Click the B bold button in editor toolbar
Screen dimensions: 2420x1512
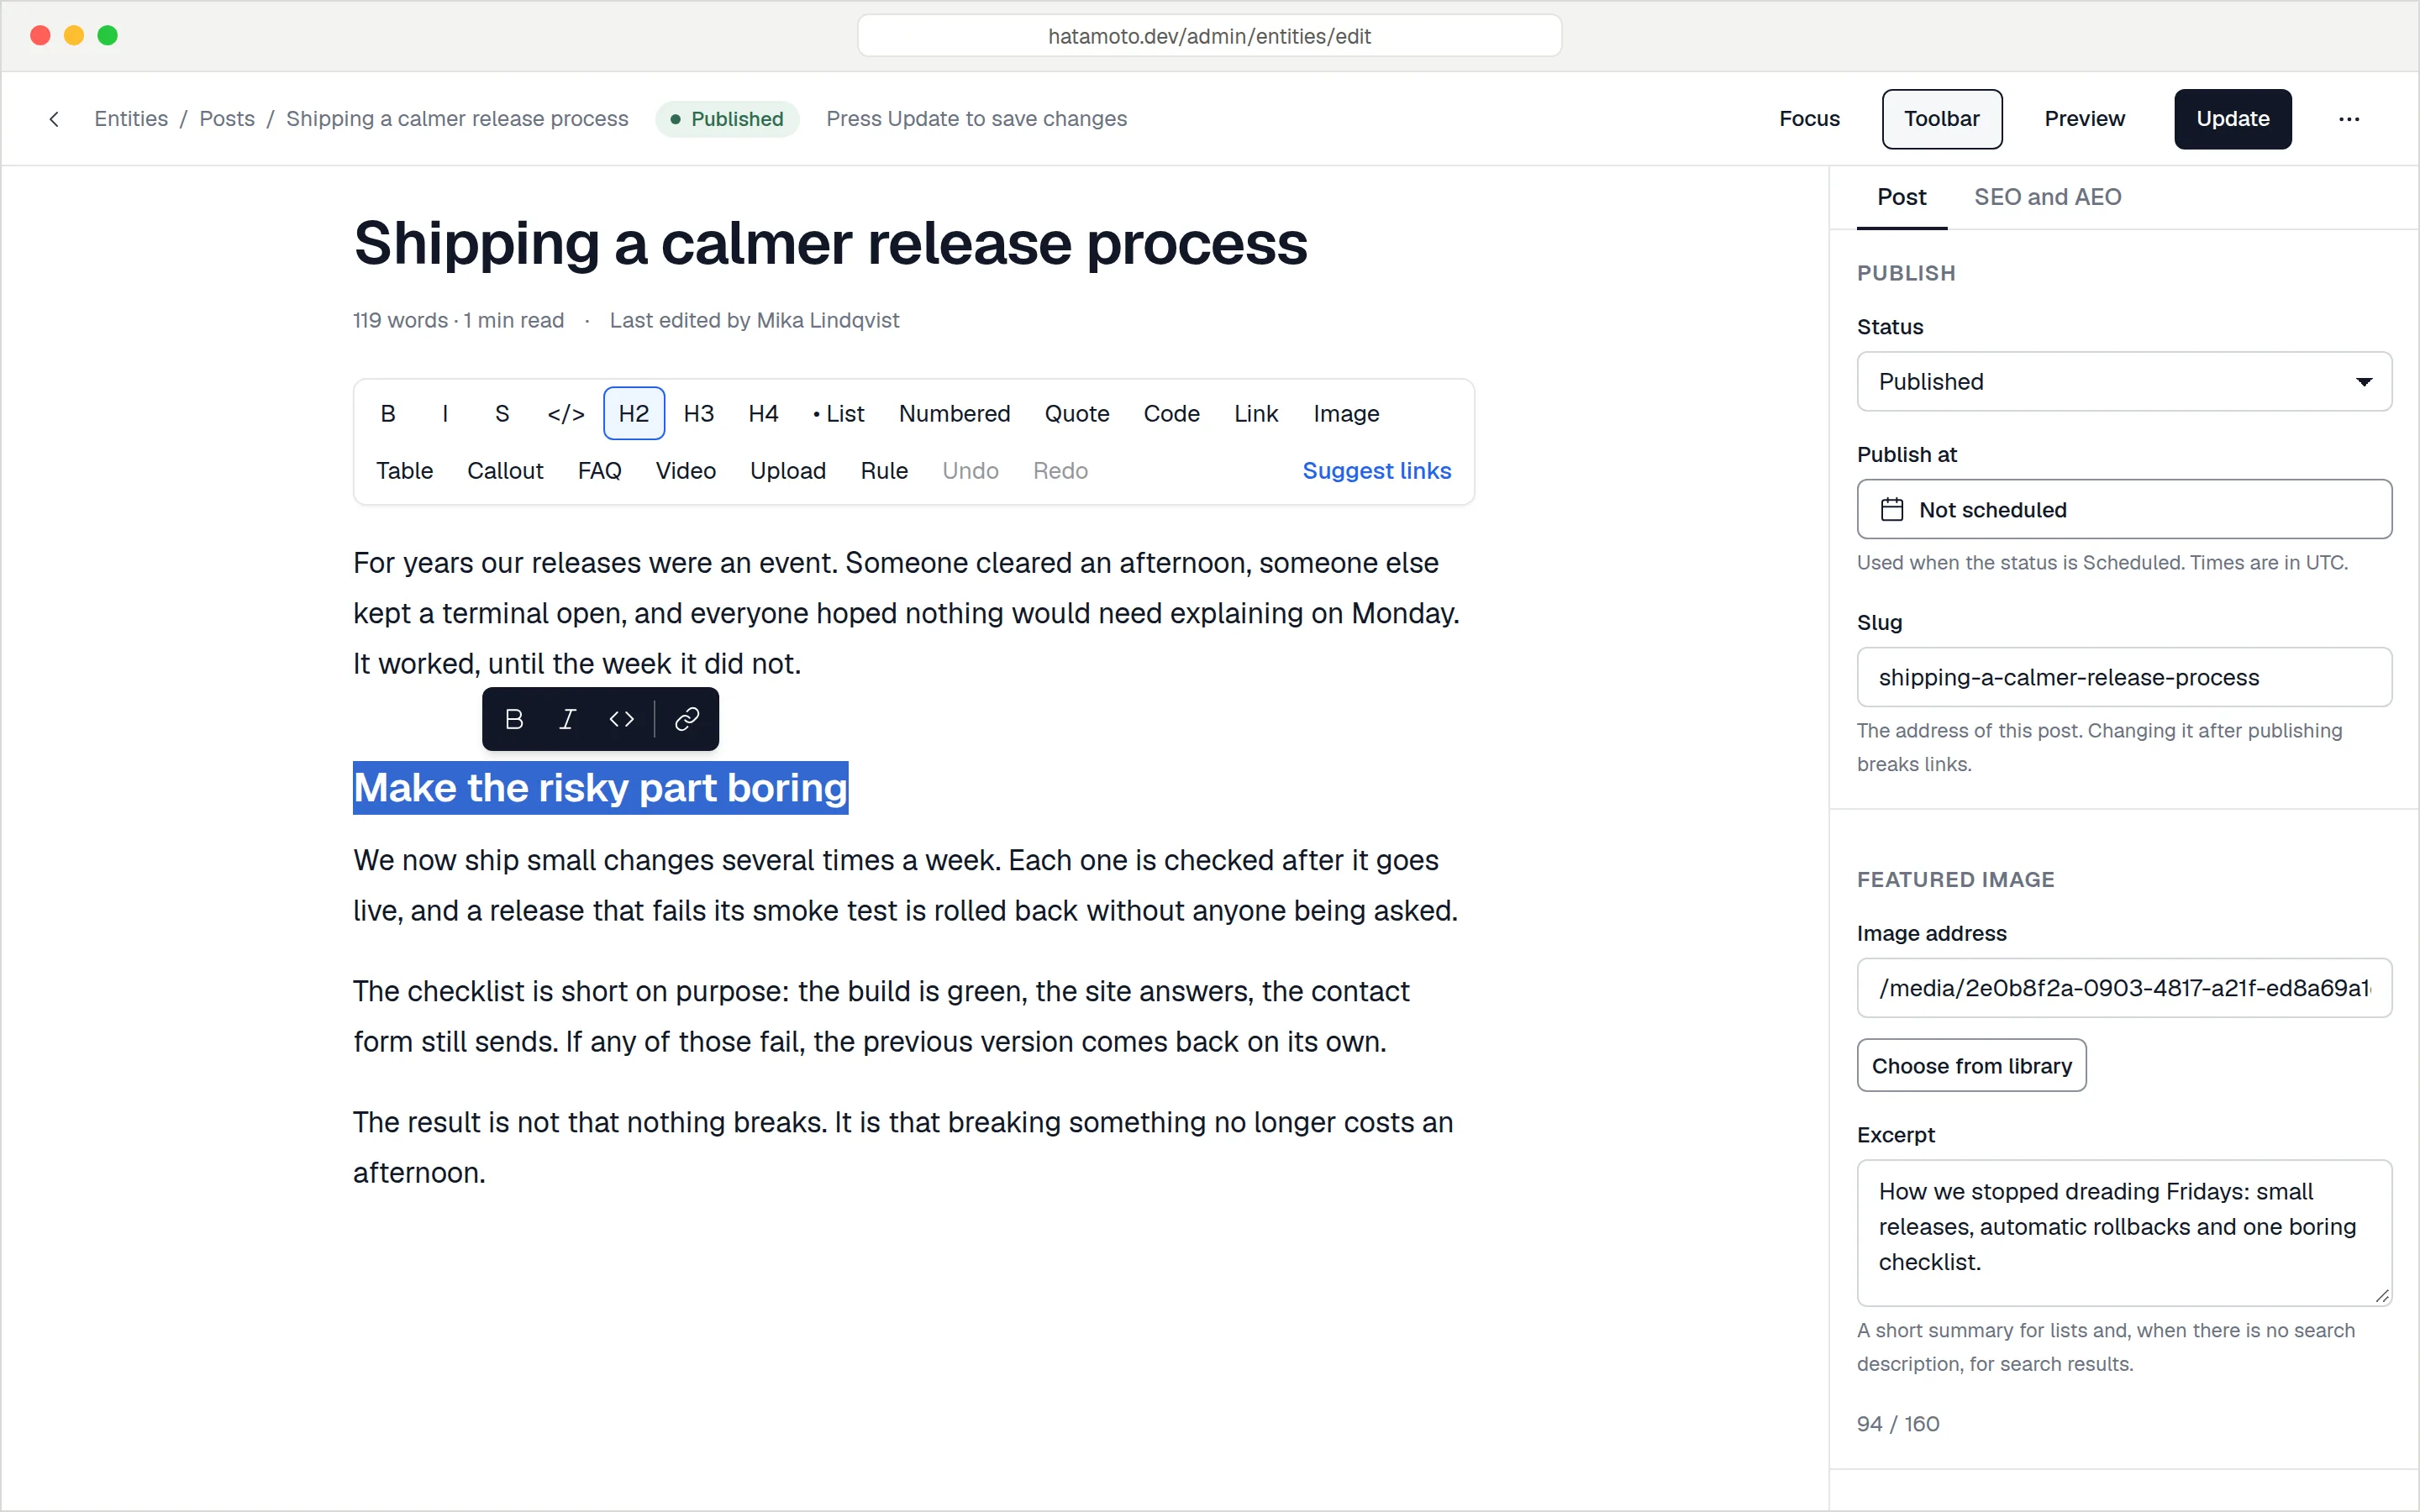coord(388,413)
